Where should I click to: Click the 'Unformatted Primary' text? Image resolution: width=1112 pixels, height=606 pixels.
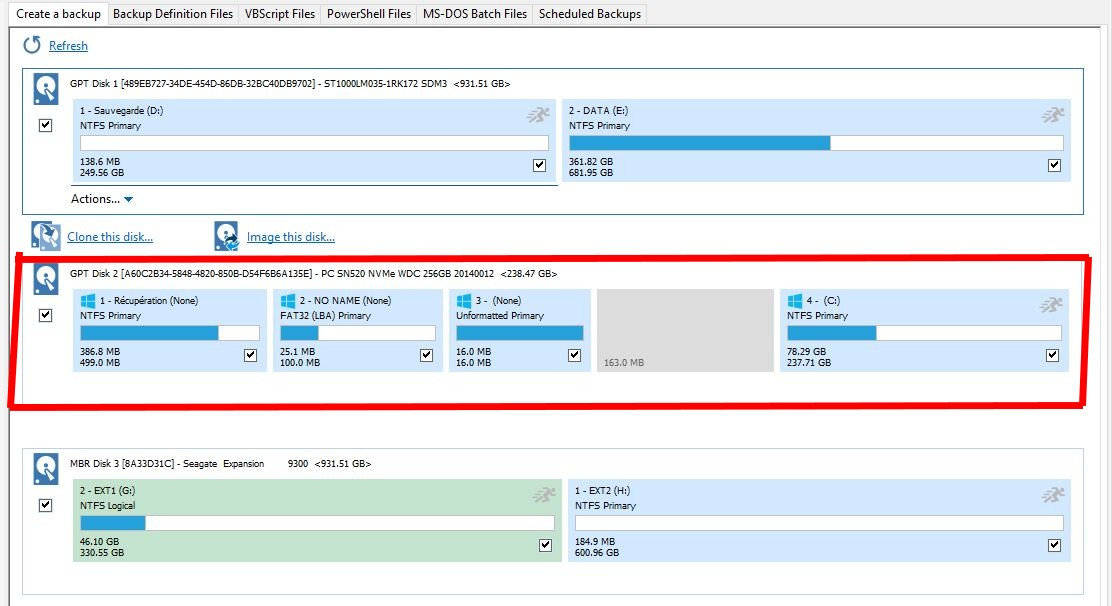[500, 315]
